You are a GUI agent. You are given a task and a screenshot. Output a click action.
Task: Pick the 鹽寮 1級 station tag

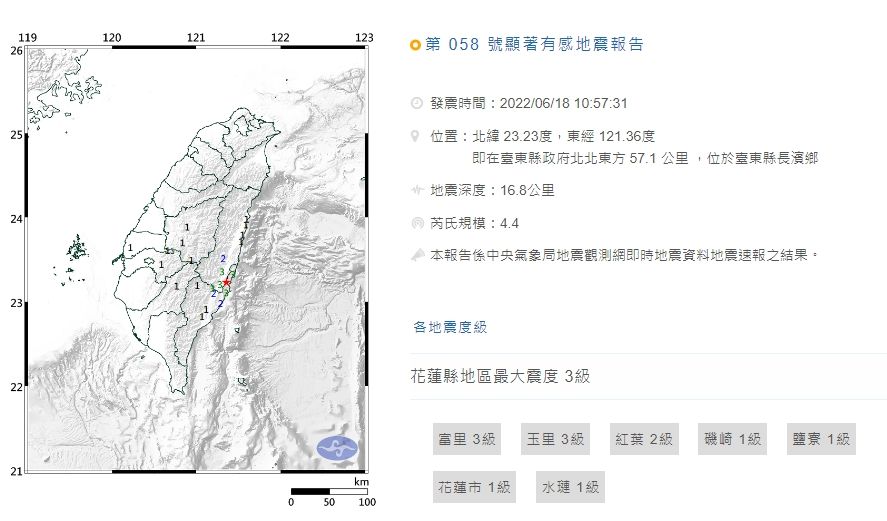pos(821,439)
